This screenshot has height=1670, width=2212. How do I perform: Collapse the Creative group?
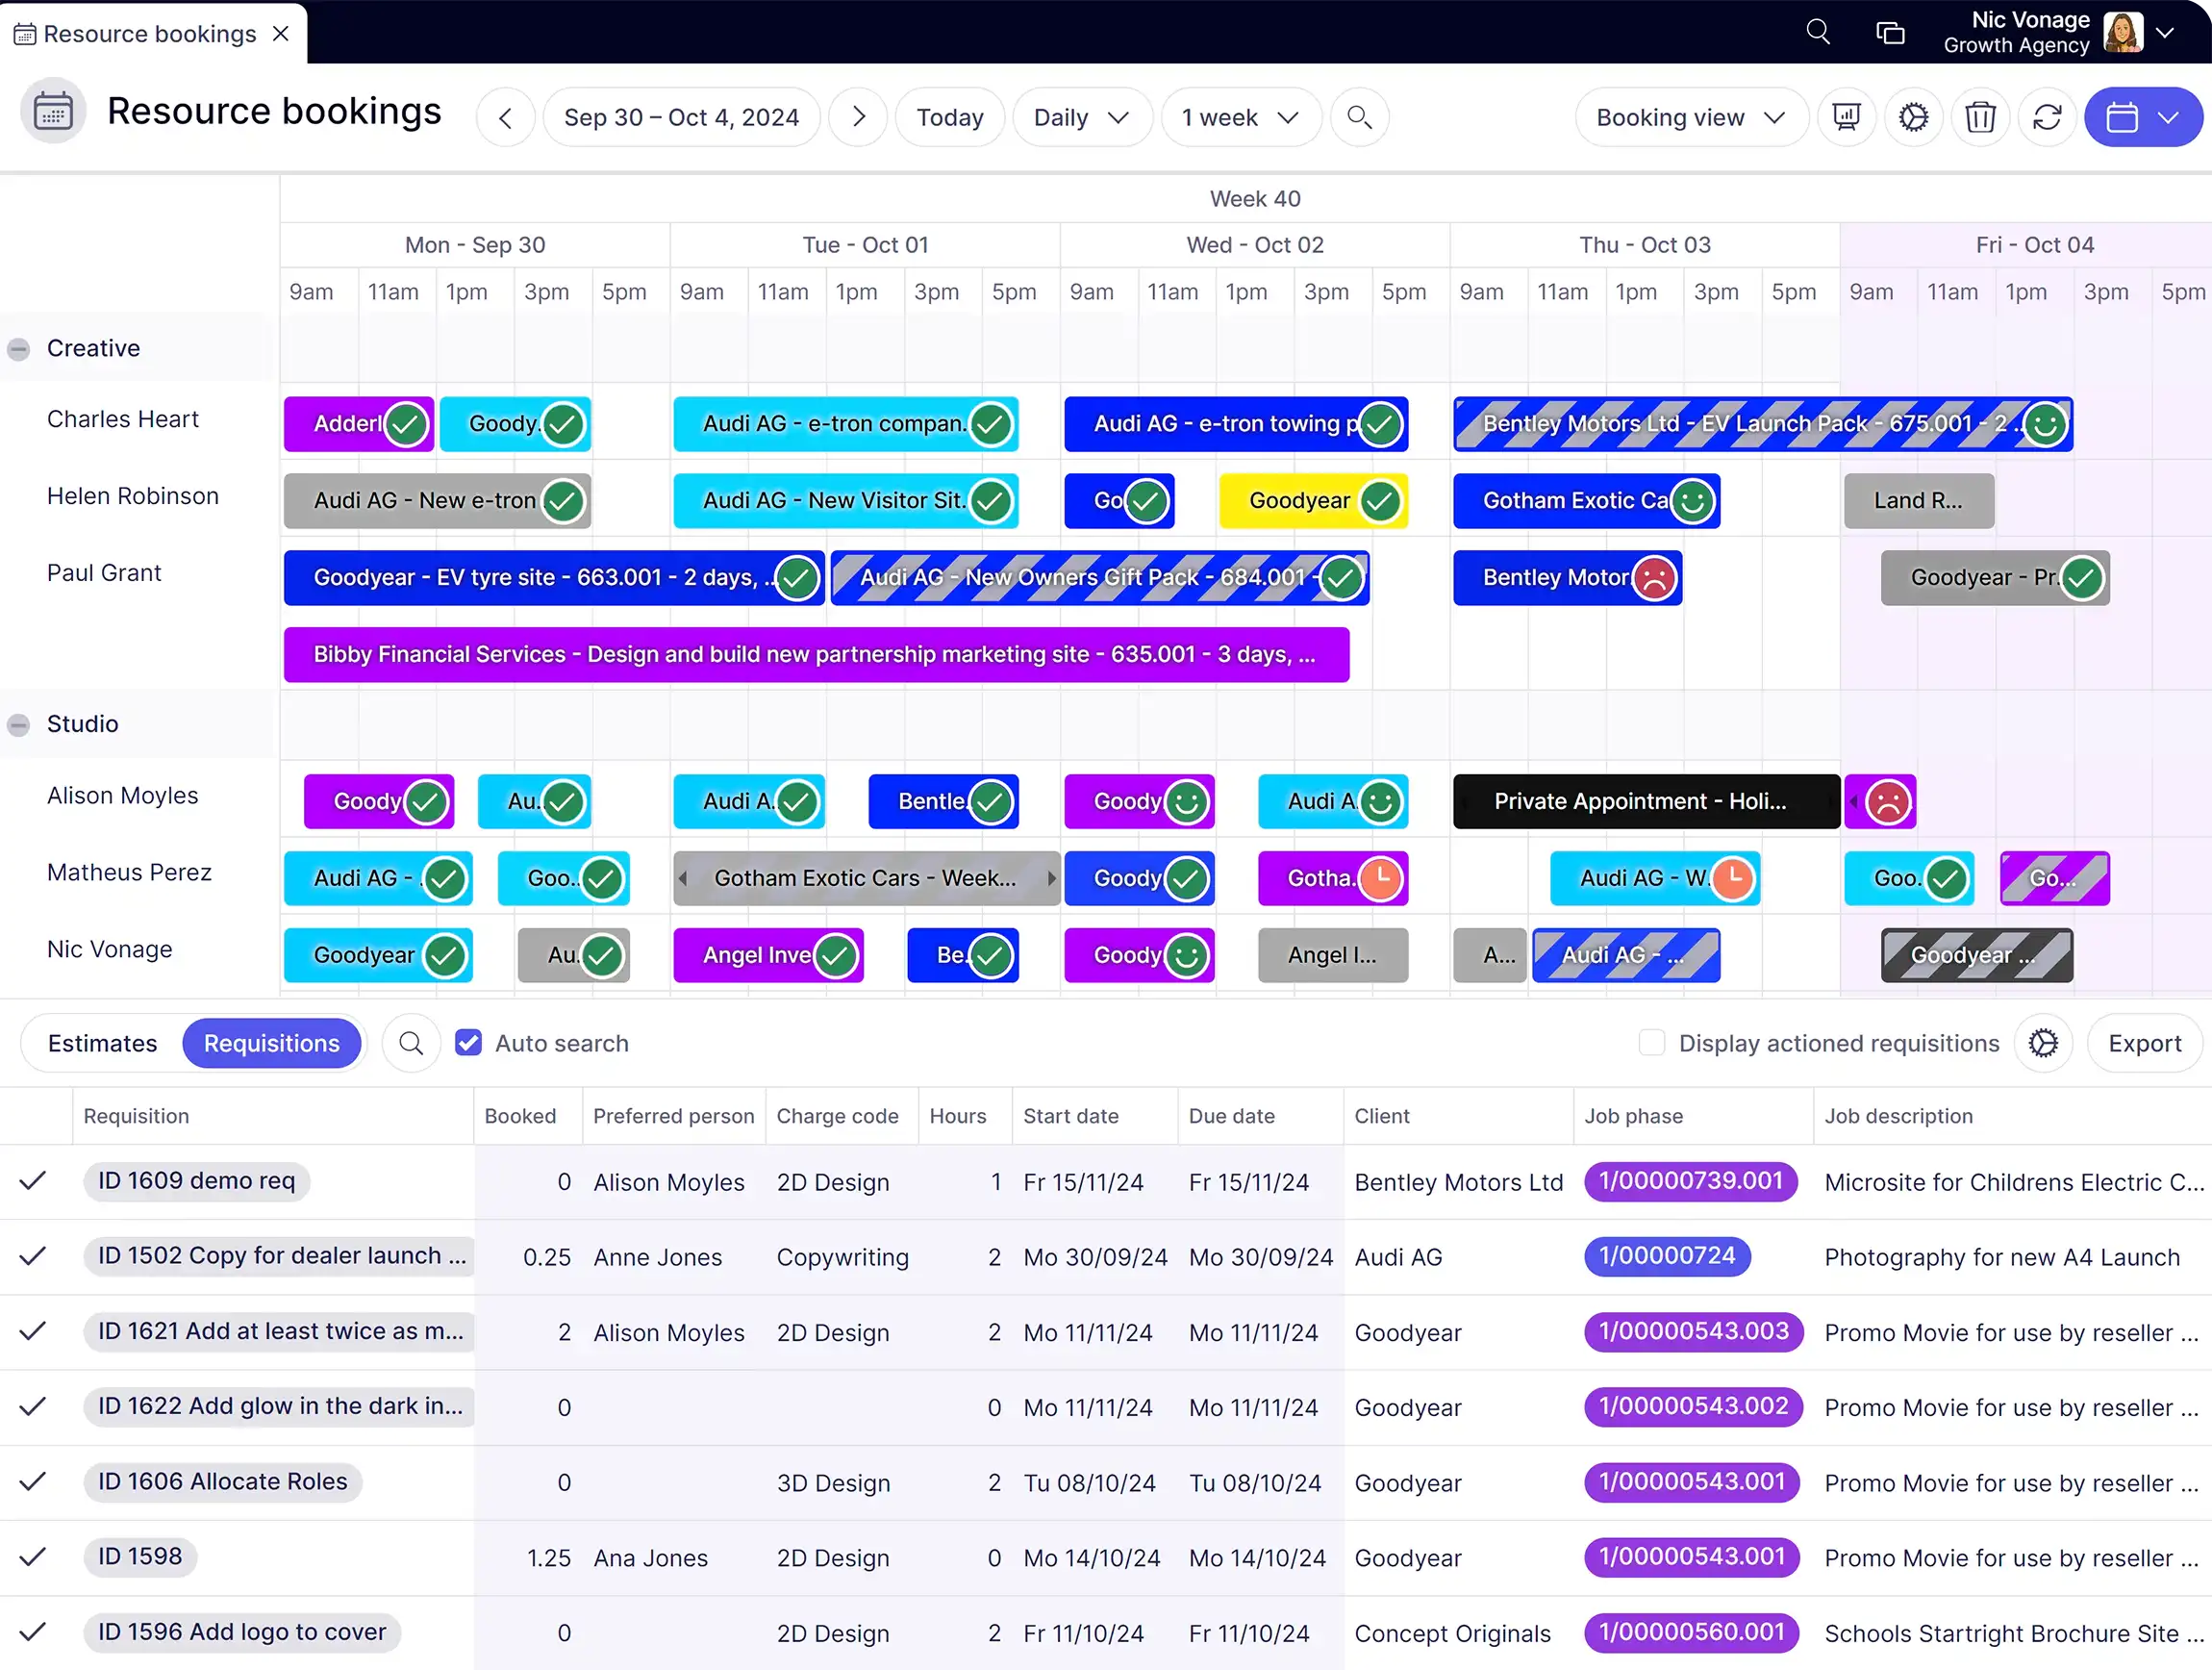click(x=19, y=349)
